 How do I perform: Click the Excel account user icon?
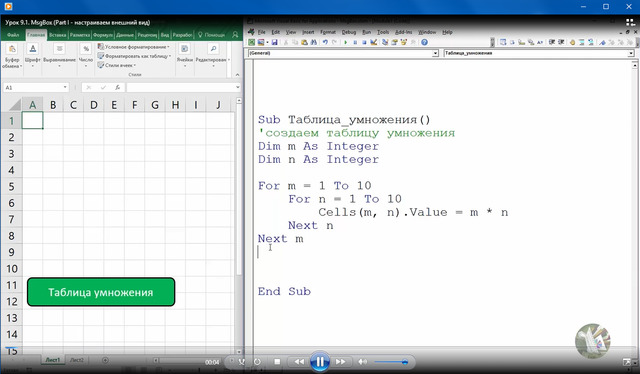point(235,35)
